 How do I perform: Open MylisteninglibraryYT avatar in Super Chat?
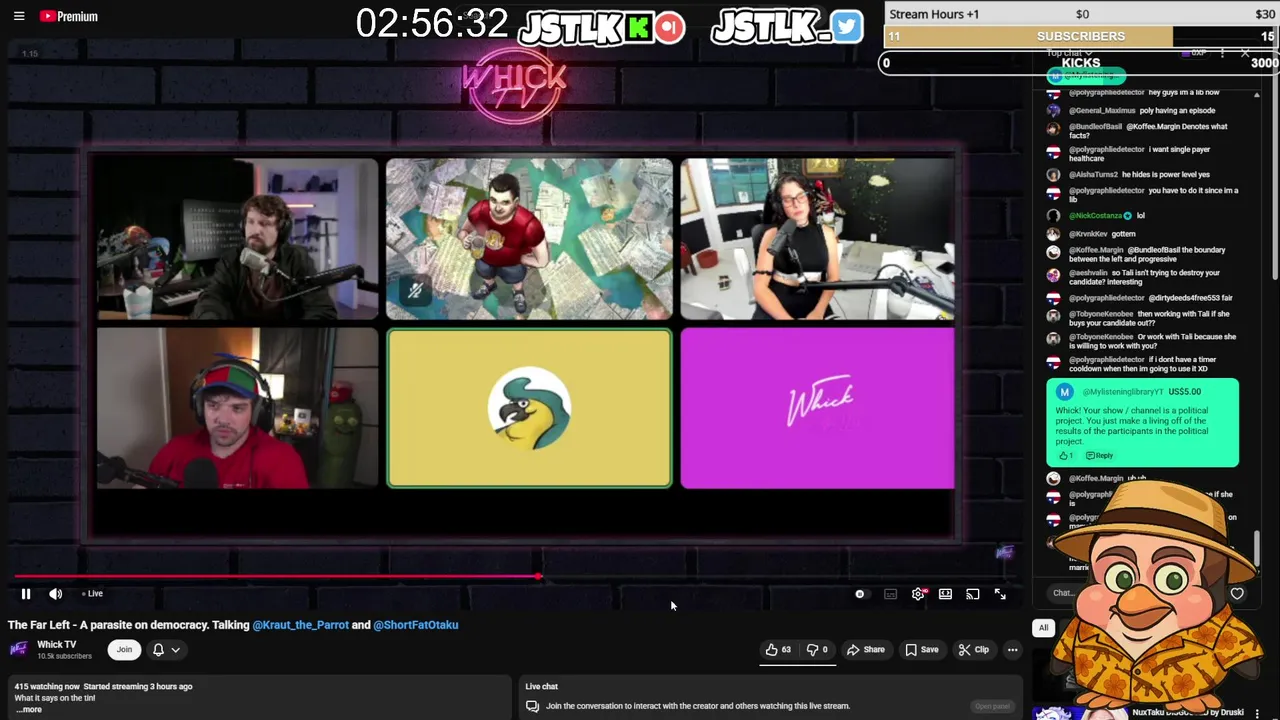[x=1065, y=392]
